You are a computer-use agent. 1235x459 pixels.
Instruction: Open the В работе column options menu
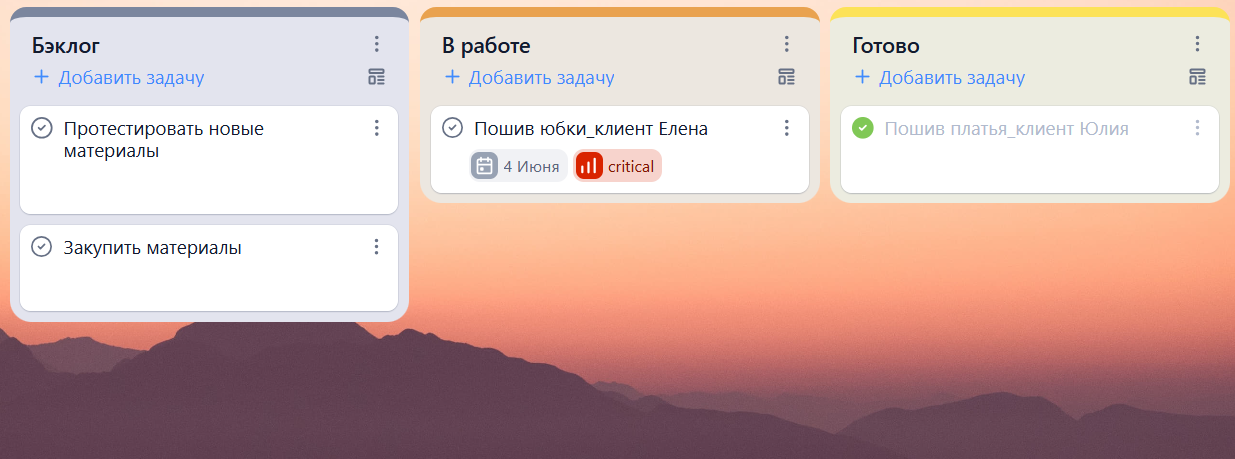[x=787, y=44]
